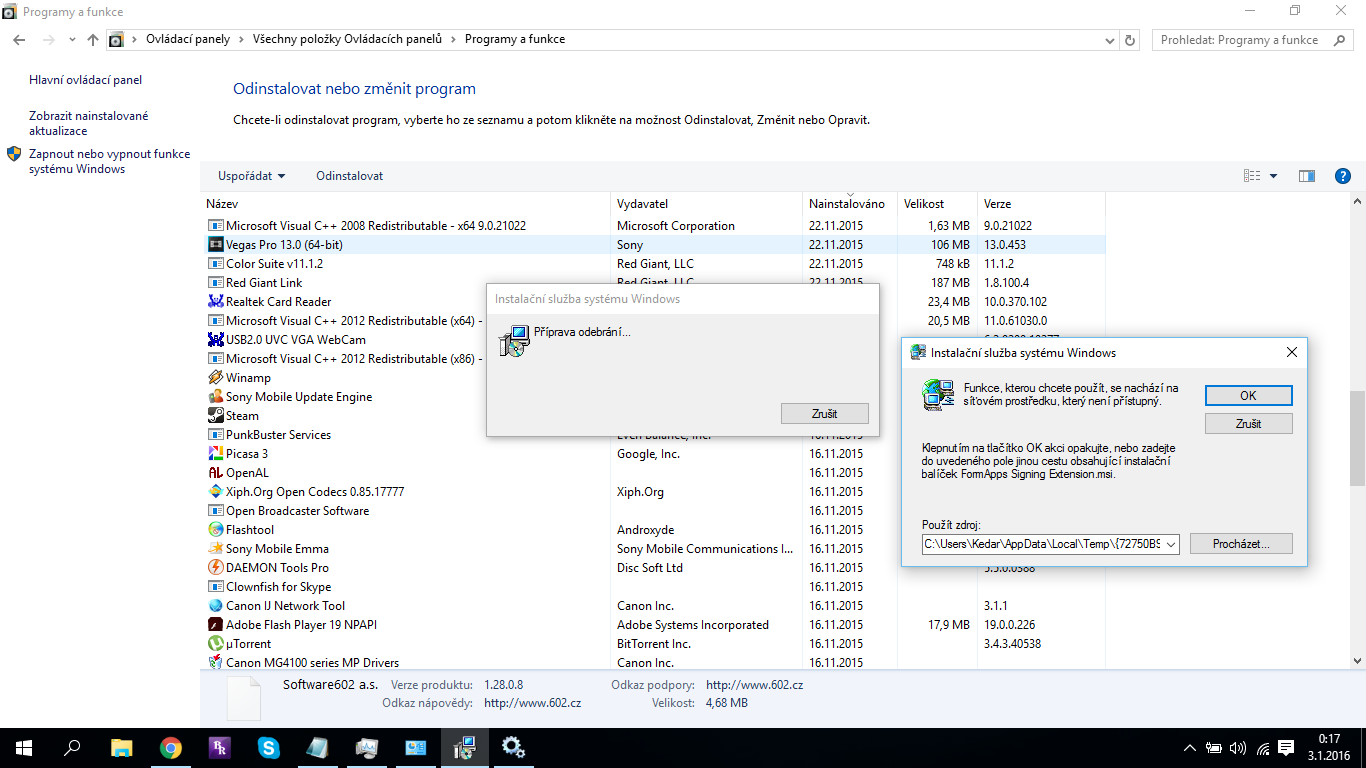1366x768 pixels.
Task: Go up one level with the up arrow
Action: click(x=93, y=40)
